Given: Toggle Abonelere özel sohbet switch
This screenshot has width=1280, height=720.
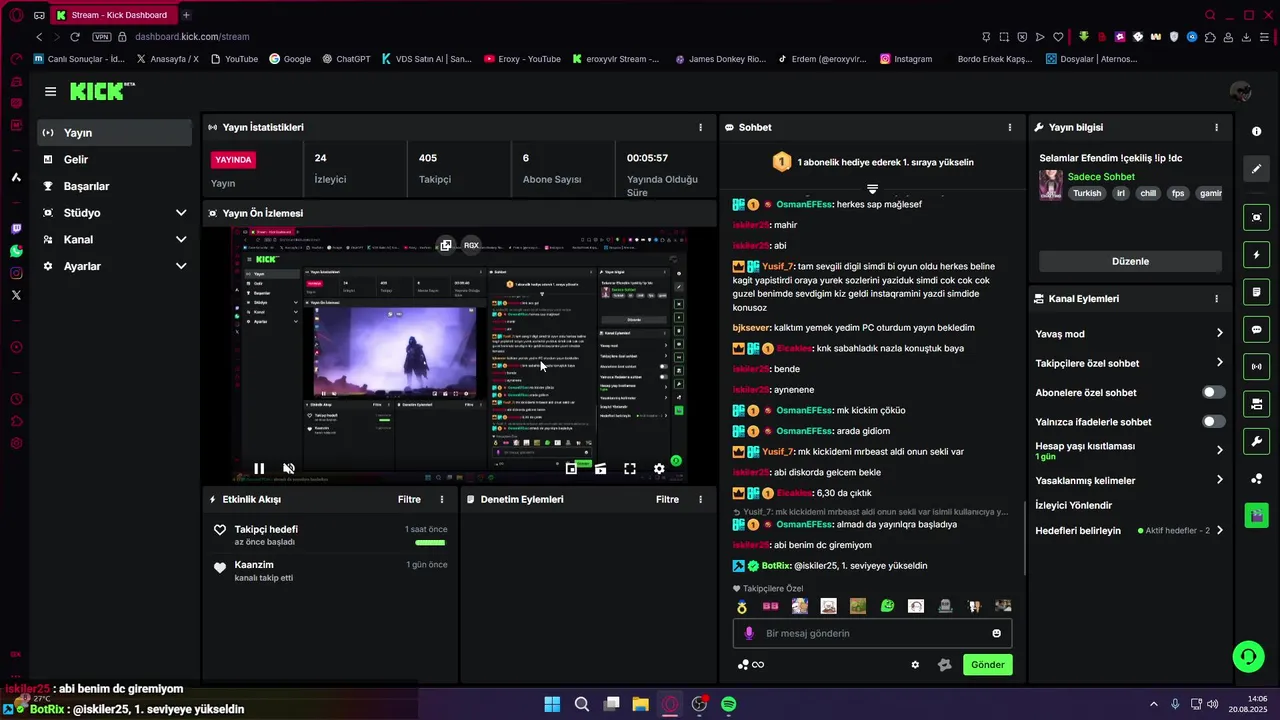Looking at the screenshot, I should 1213,392.
